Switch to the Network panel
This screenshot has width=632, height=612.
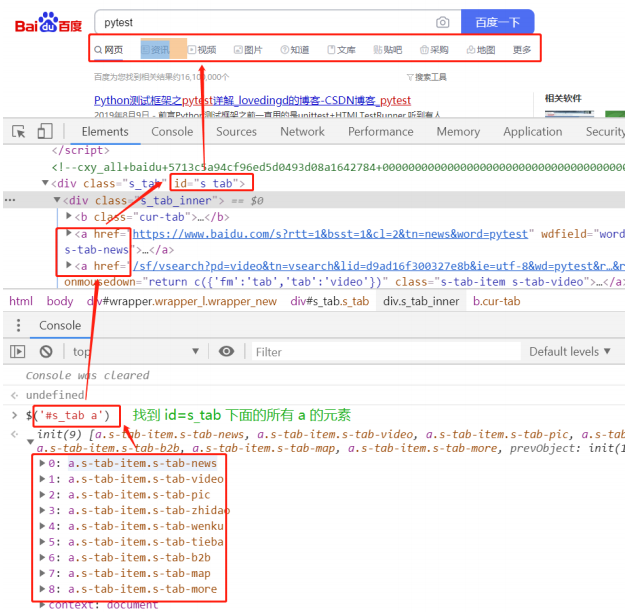click(x=302, y=131)
